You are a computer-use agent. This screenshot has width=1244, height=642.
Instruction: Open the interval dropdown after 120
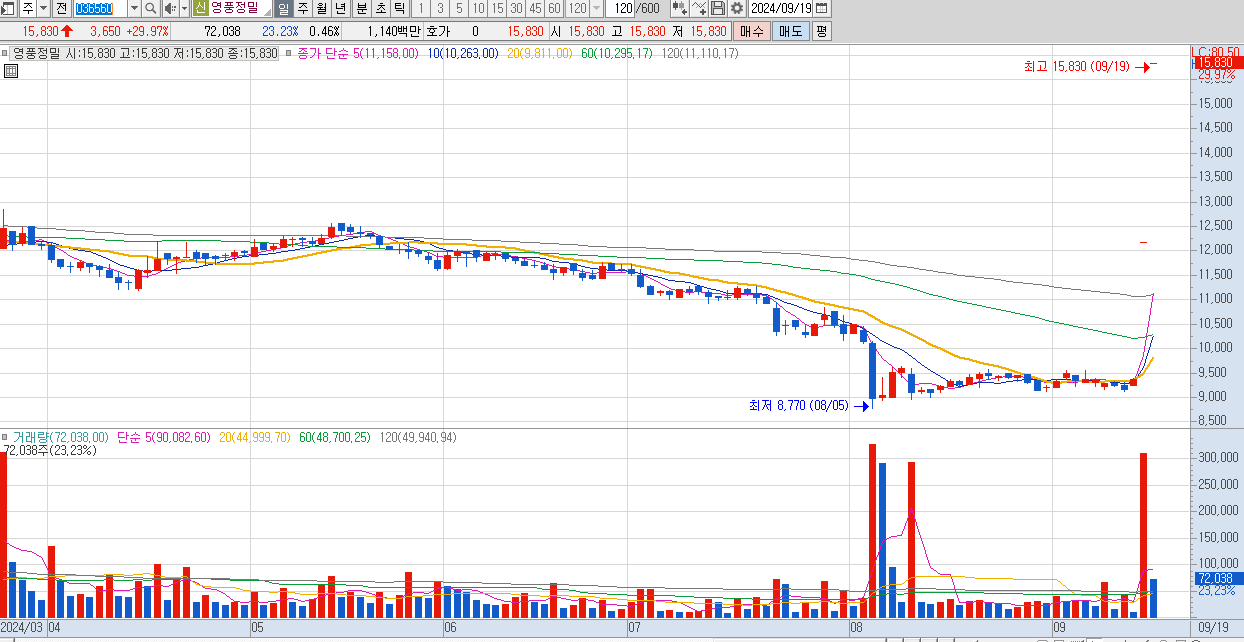[597, 8]
